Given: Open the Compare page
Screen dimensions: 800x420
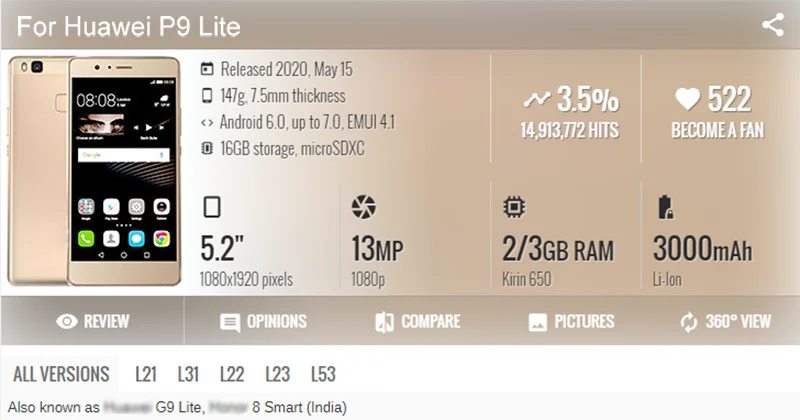Looking at the screenshot, I should tap(417, 322).
